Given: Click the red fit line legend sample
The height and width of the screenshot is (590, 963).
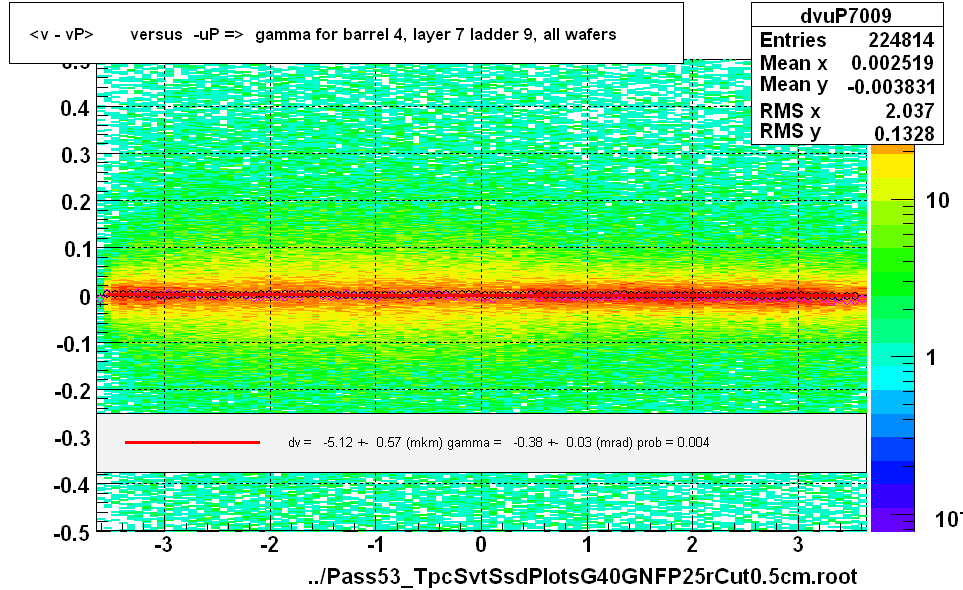Looking at the screenshot, I should (x=192, y=442).
